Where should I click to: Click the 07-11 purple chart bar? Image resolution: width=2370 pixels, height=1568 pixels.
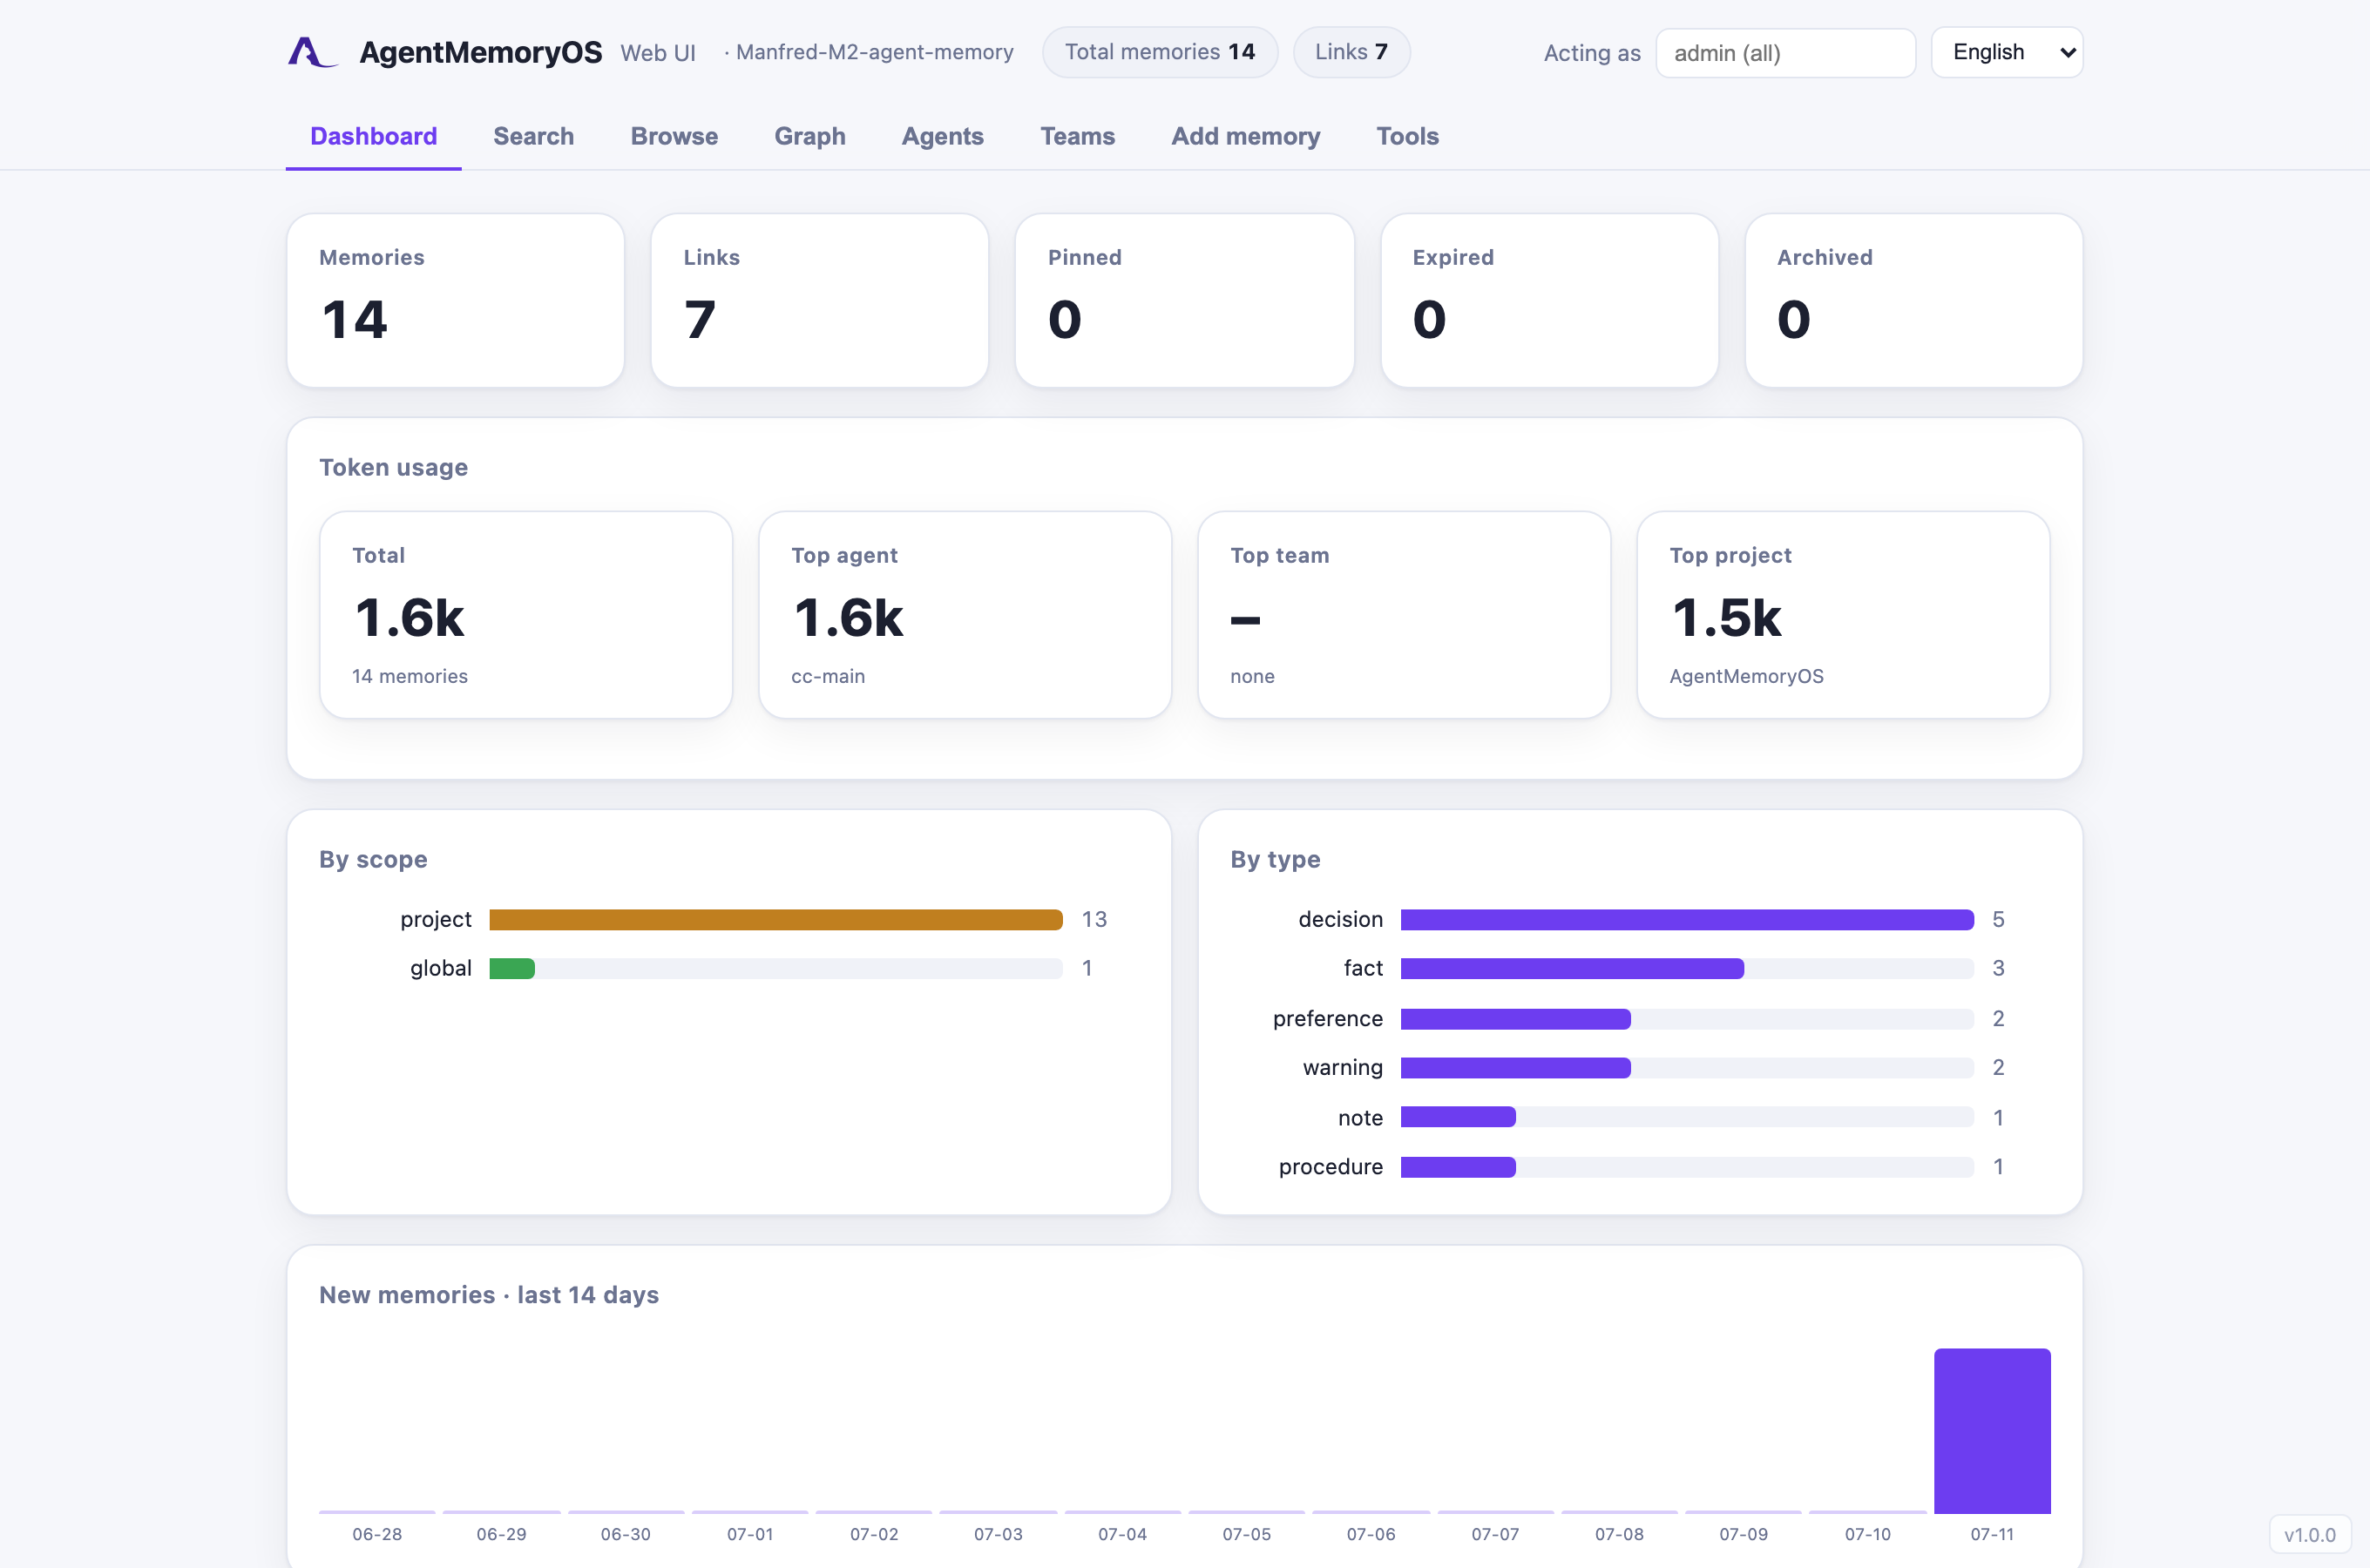point(1991,1430)
